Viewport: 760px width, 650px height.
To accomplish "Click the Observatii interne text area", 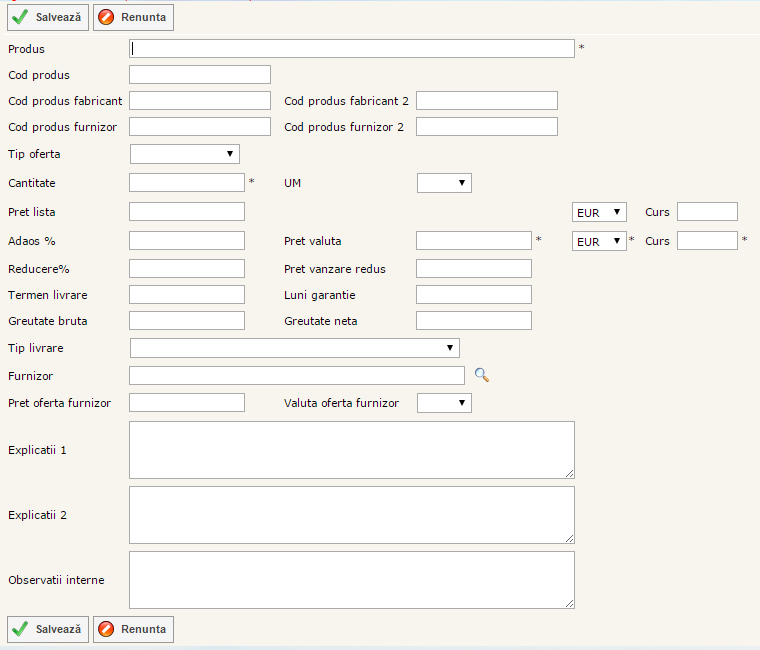I will click(x=352, y=580).
